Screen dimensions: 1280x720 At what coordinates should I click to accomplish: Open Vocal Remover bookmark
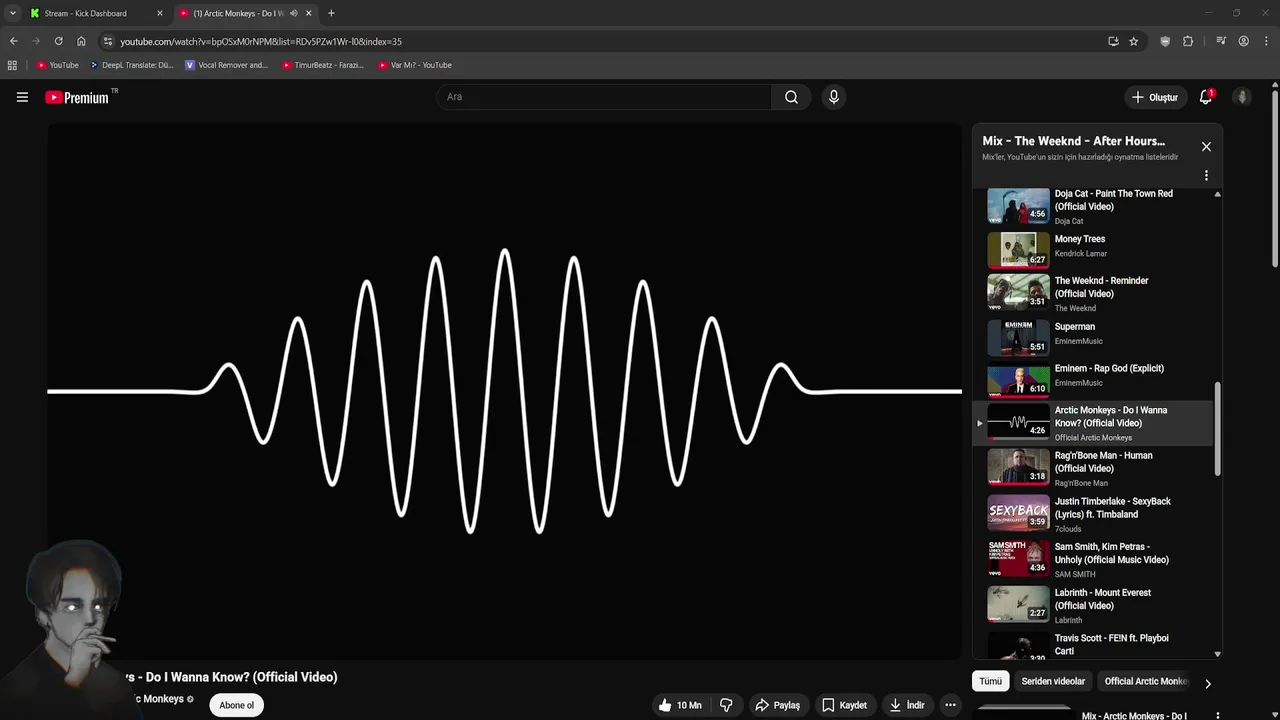point(226,65)
